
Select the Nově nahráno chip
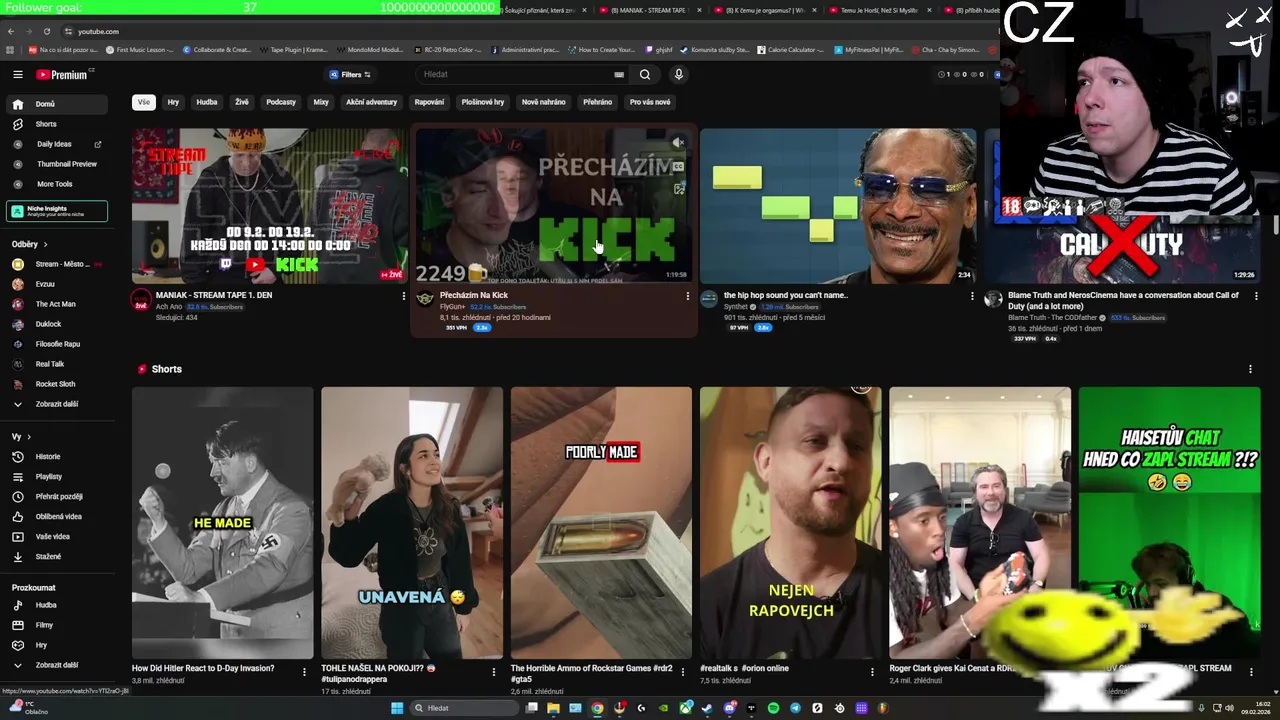tap(543, 102)
